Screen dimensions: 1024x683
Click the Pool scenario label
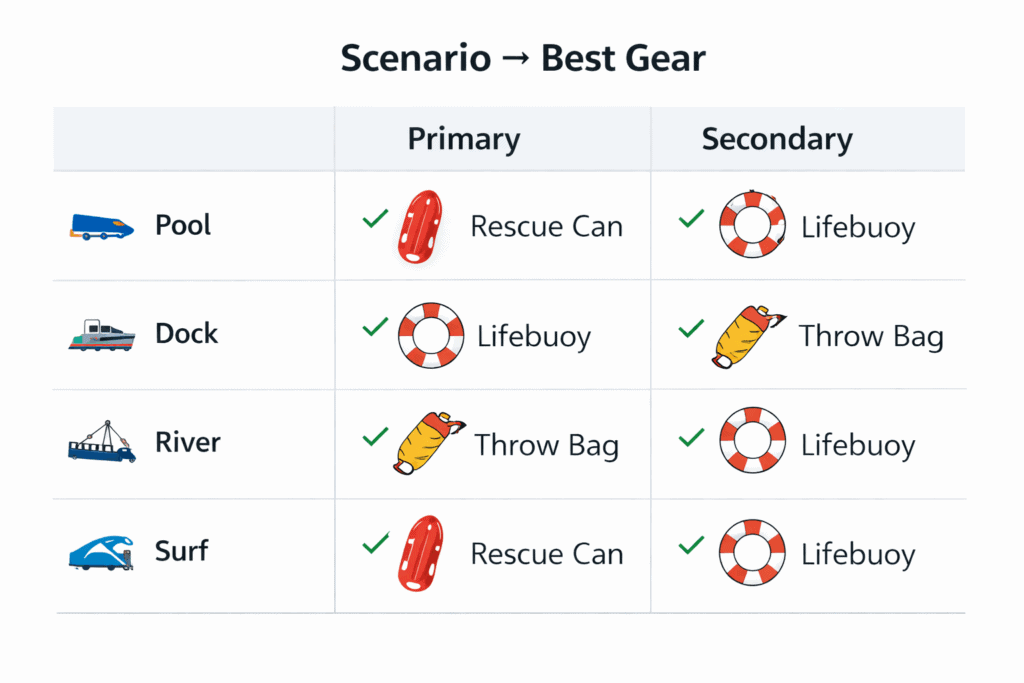183,225
